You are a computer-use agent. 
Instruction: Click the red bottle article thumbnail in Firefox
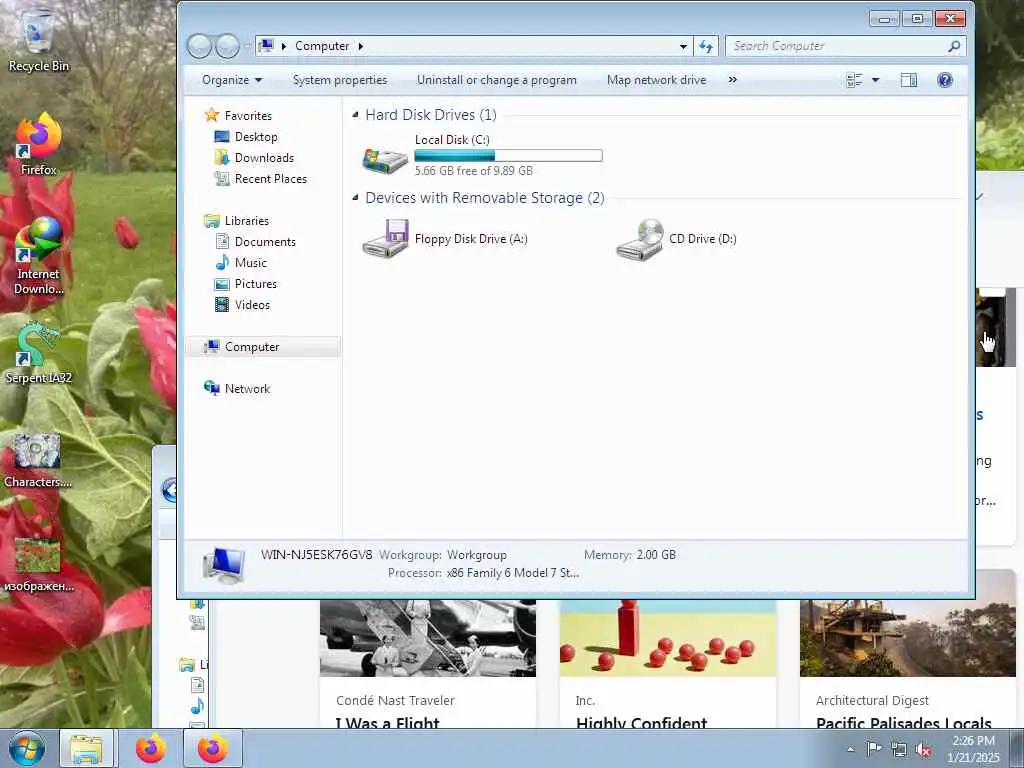(667, 637)
